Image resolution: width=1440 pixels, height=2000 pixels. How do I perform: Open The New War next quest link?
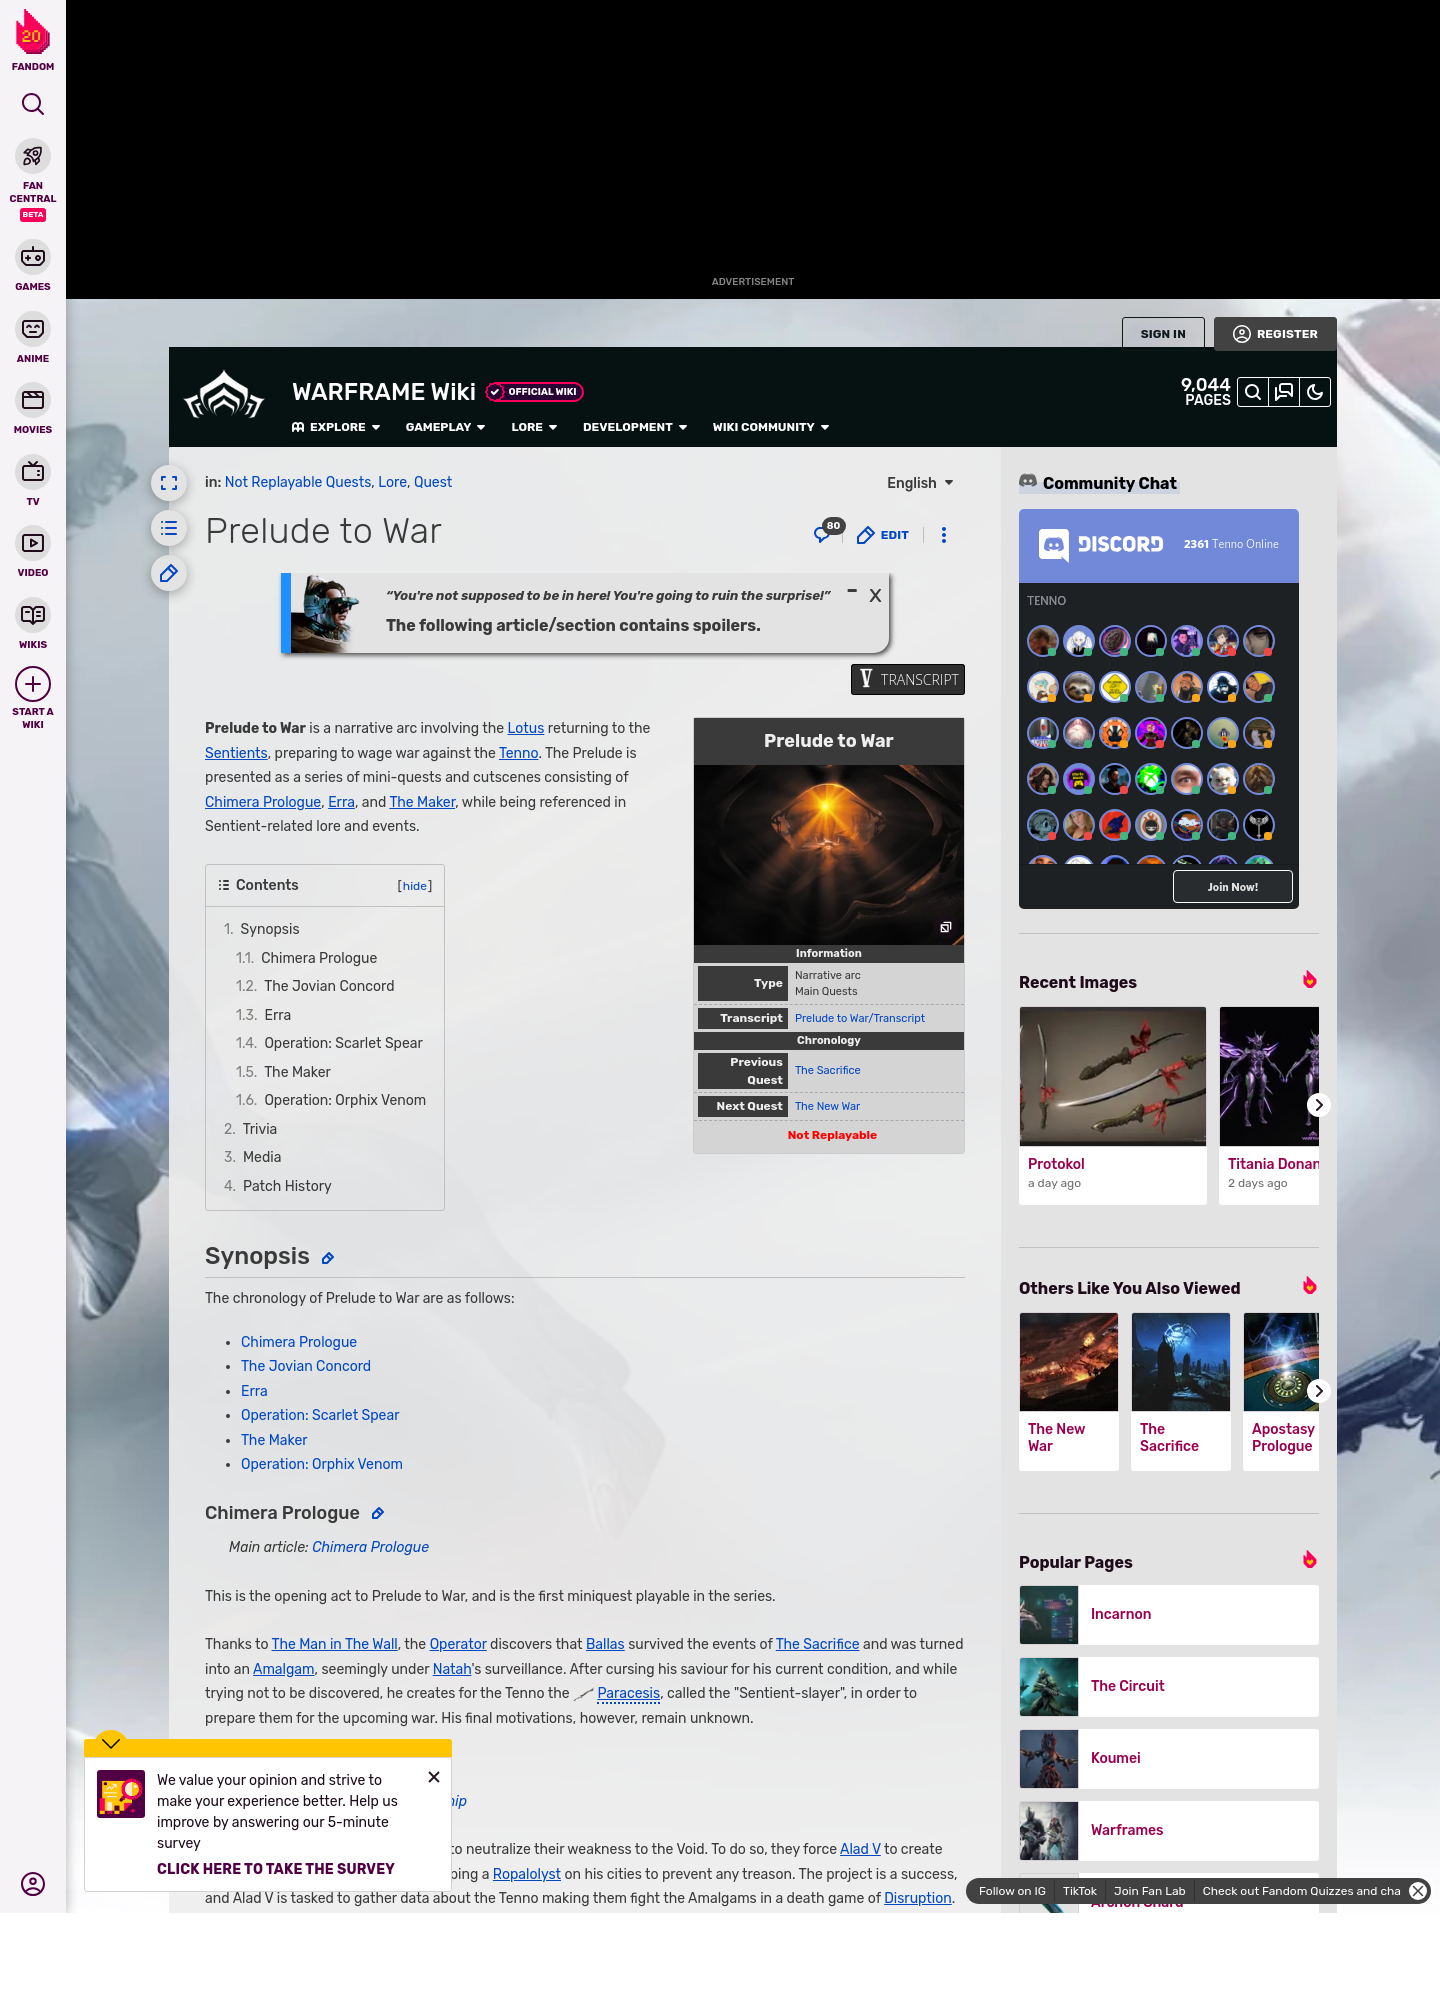(827, 1106)
